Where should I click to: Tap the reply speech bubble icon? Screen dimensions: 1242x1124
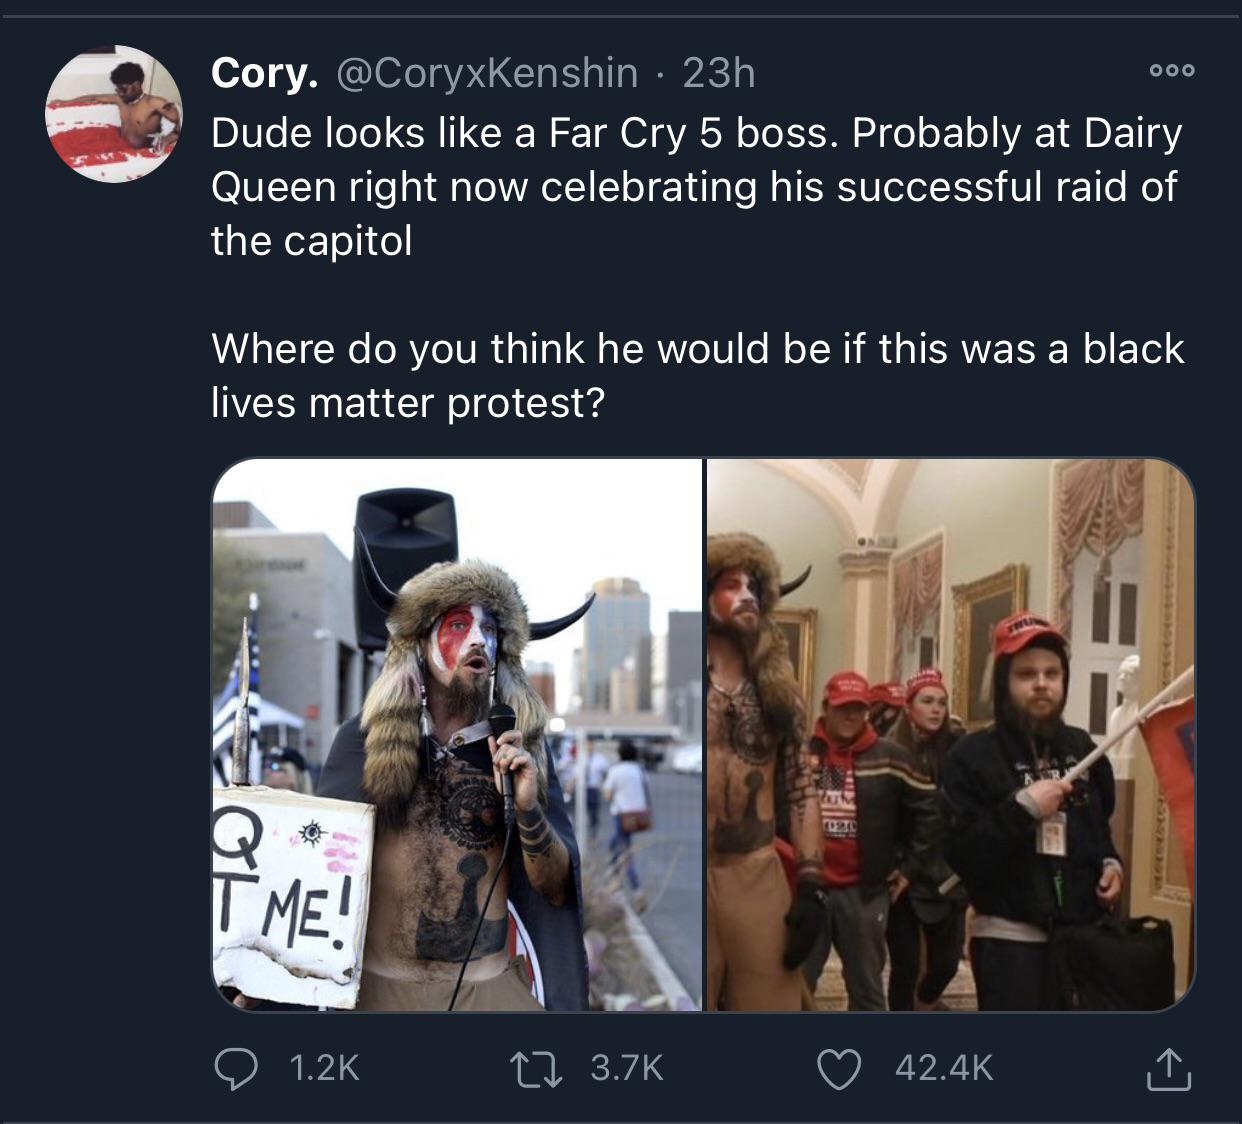point(236,1068)
